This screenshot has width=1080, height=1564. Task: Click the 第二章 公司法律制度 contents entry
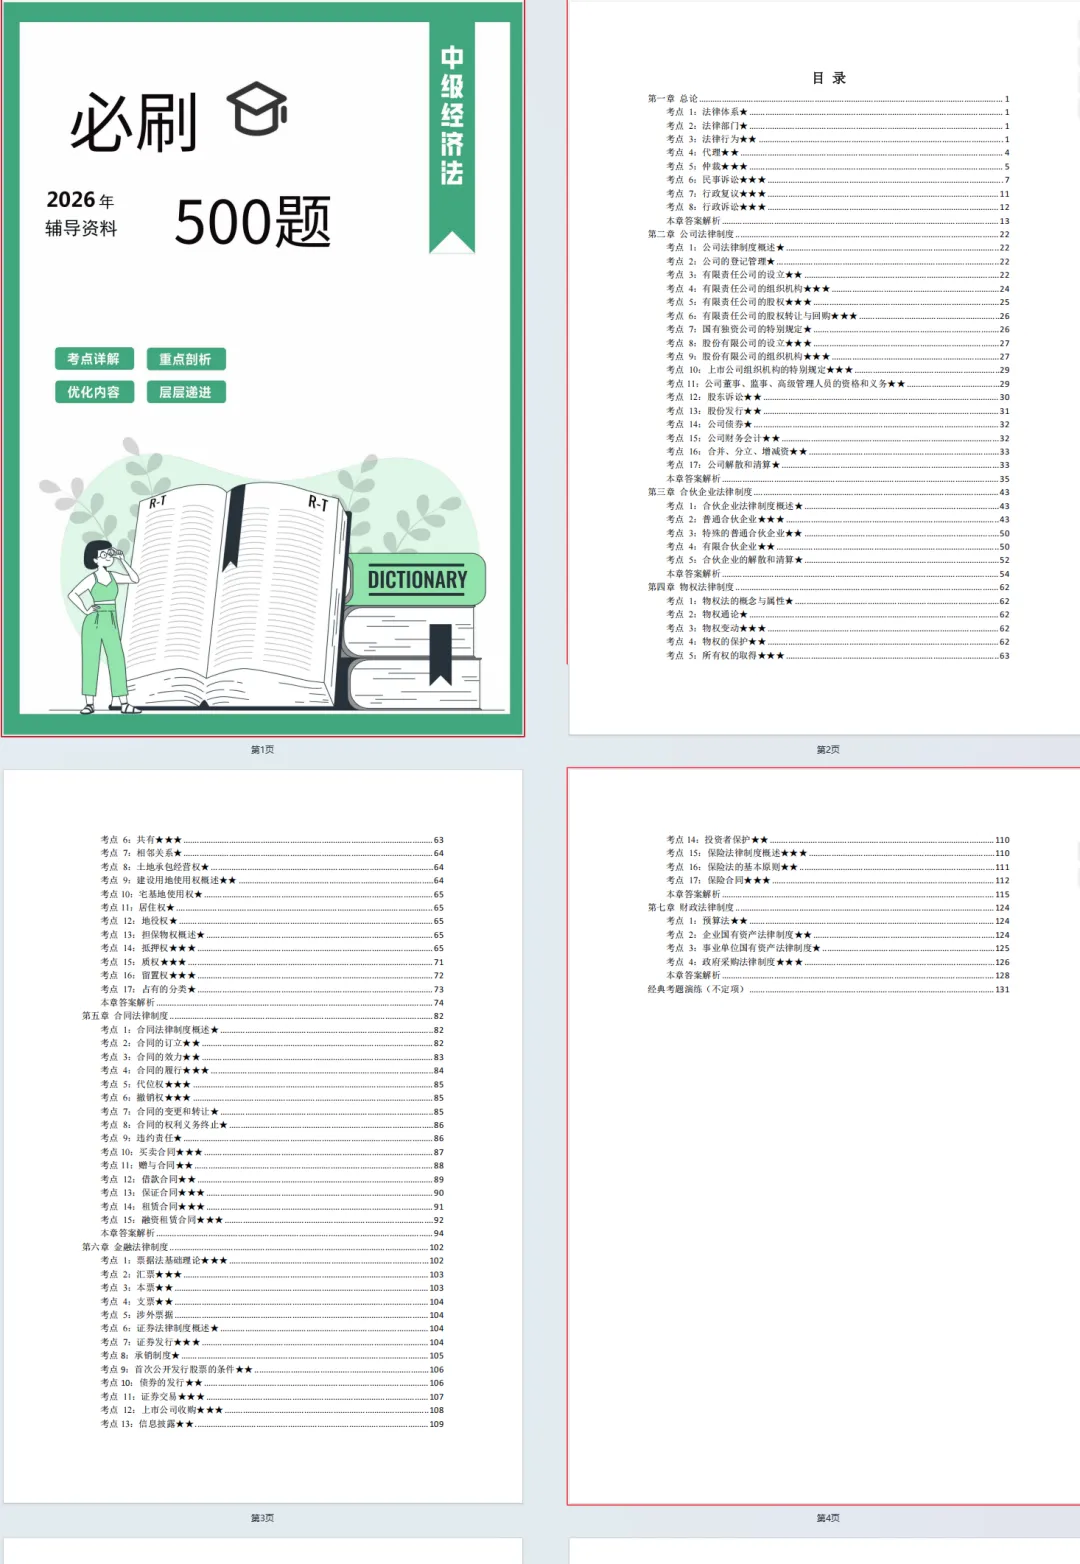(828, 234)
